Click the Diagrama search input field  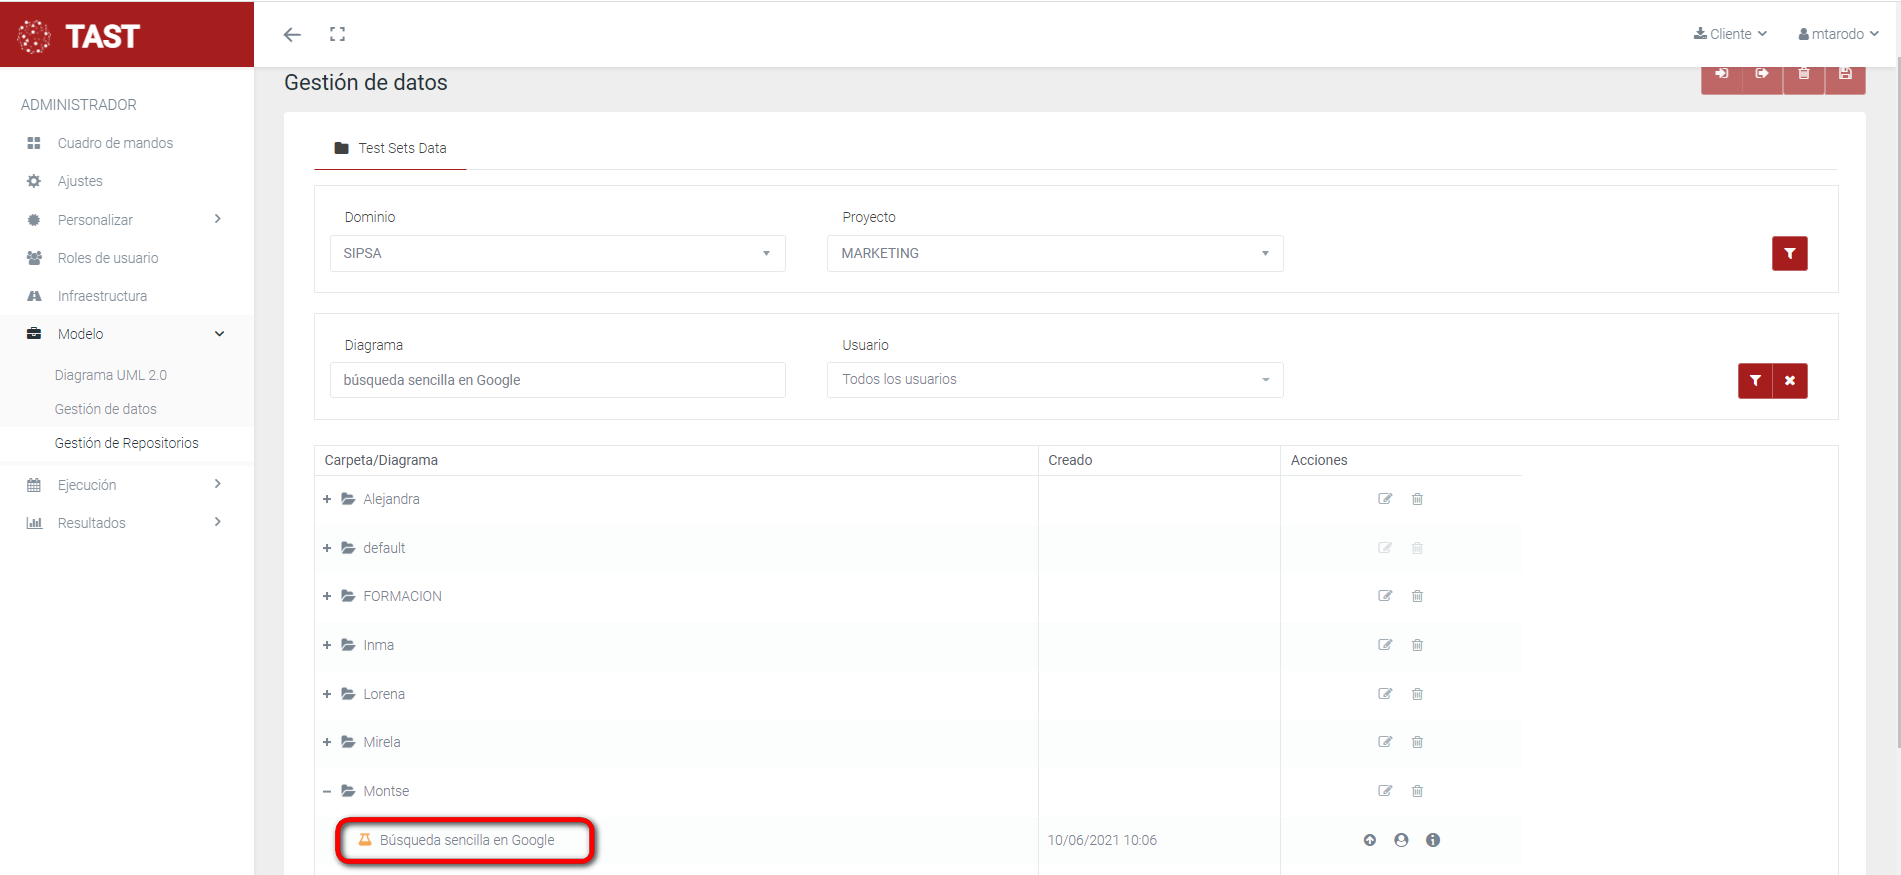click(557, 380)
